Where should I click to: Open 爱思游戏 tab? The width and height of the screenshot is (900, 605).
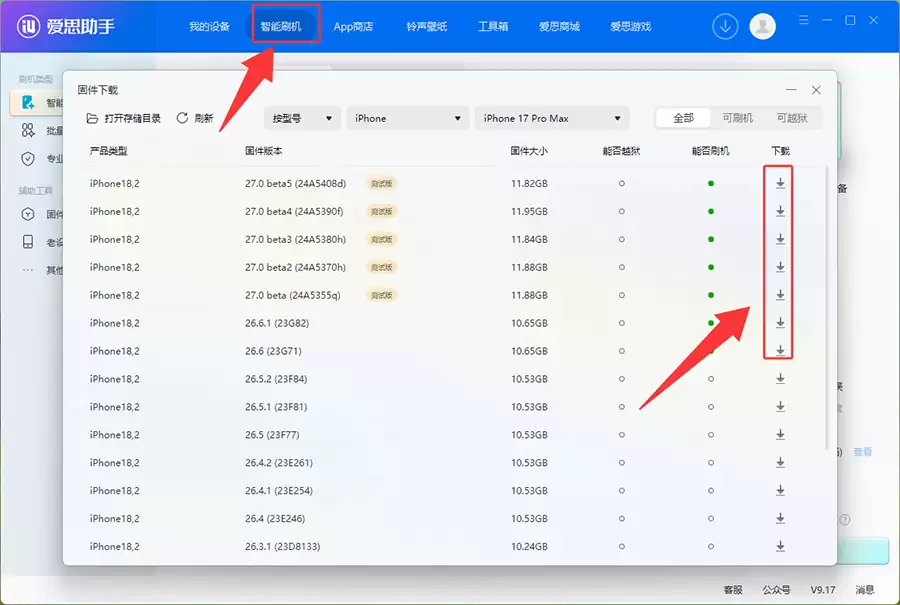click(x=630, y=26)
